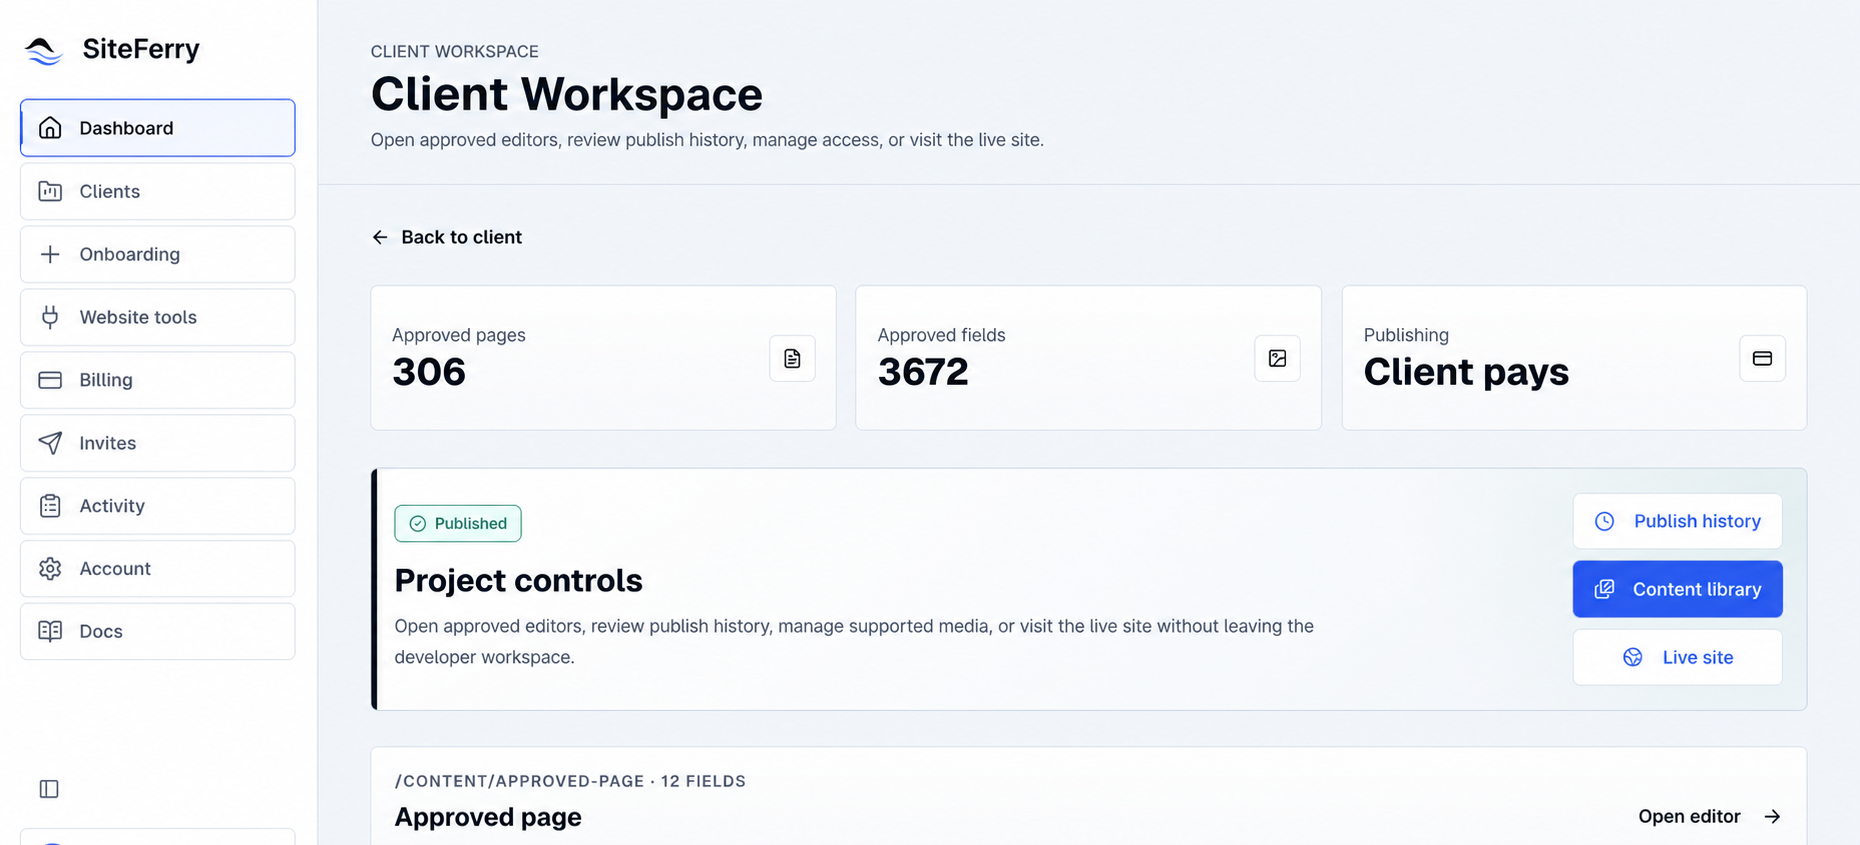Collapse the sidebar using the panel icon
Screen dimensions: 1860x845
point(49,789)
